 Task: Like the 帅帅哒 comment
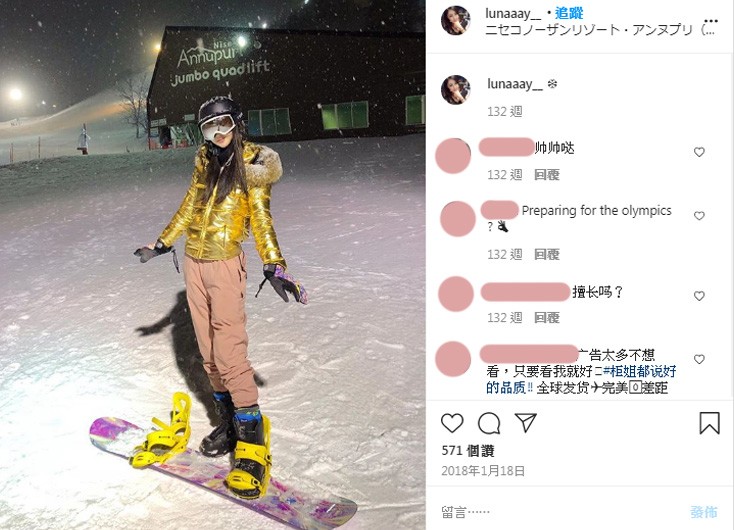[x=699, y=152]
